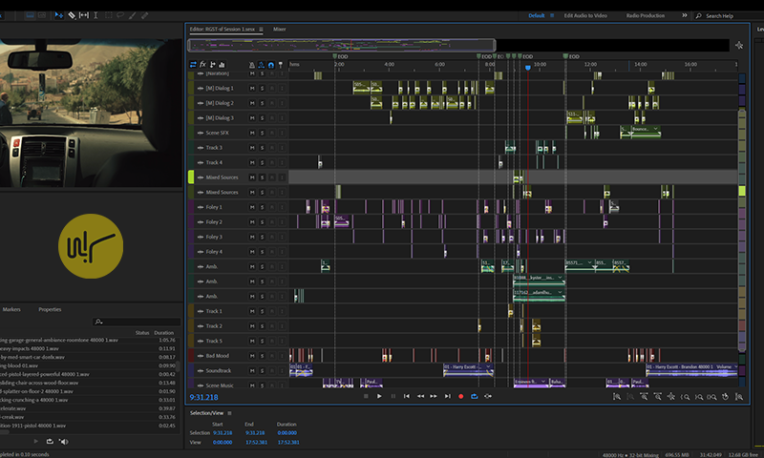764x458 pixels.
Task: Move playhead to previous marker
Action: click(x=406, y=396)
